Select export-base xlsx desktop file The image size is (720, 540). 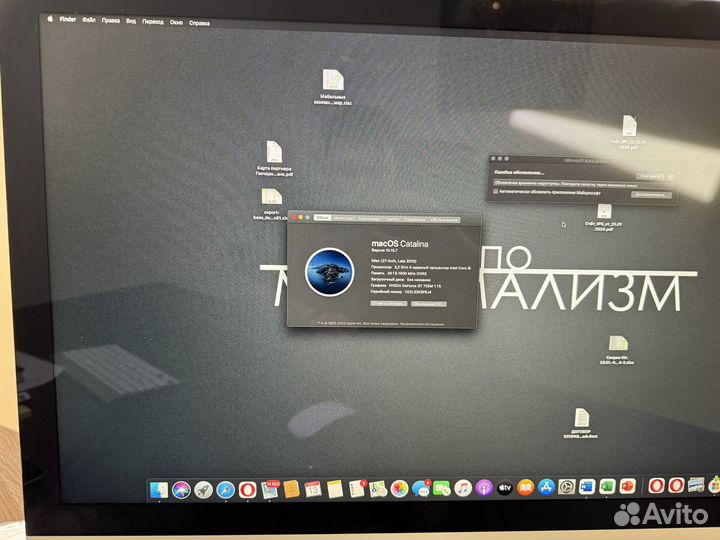click(271, 204)
